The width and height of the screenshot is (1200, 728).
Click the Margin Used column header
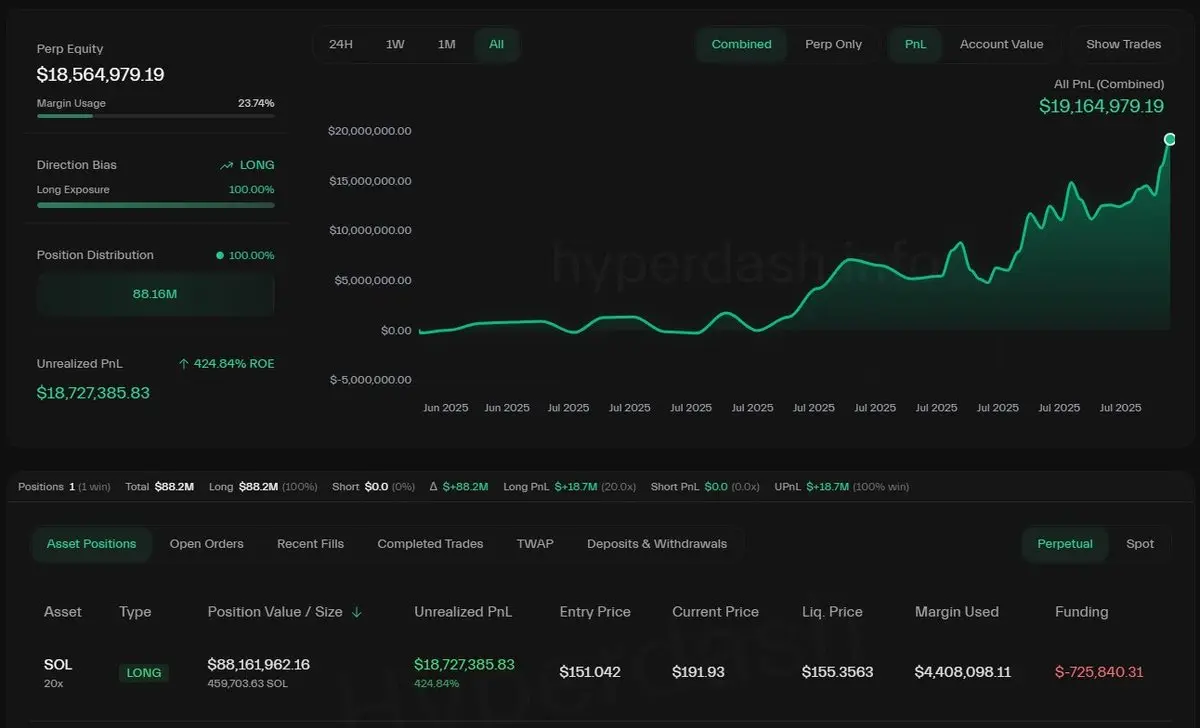pyautogui.click(x=956, y=612)
